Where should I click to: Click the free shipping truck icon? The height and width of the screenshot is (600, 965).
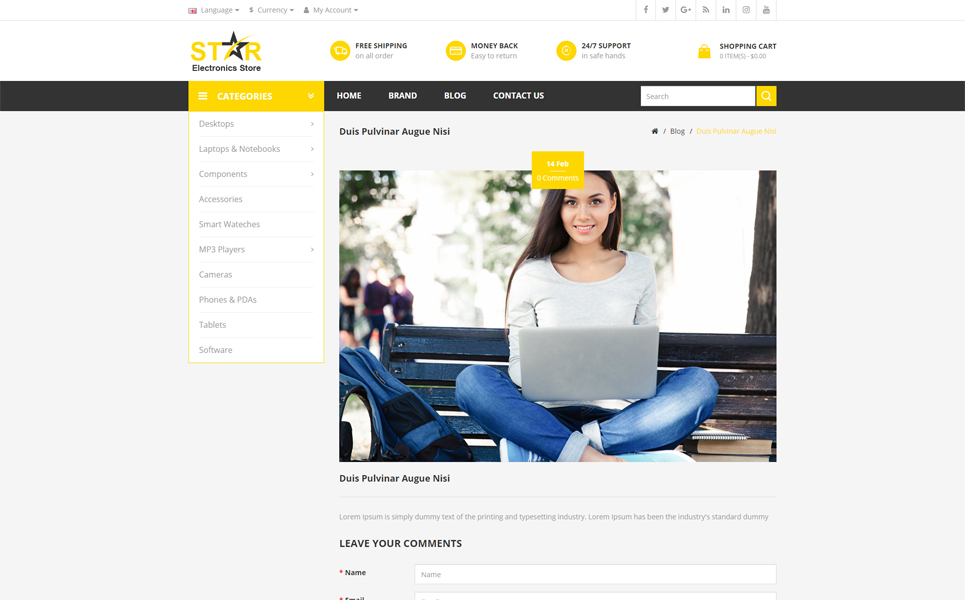(x=340, y=50)
